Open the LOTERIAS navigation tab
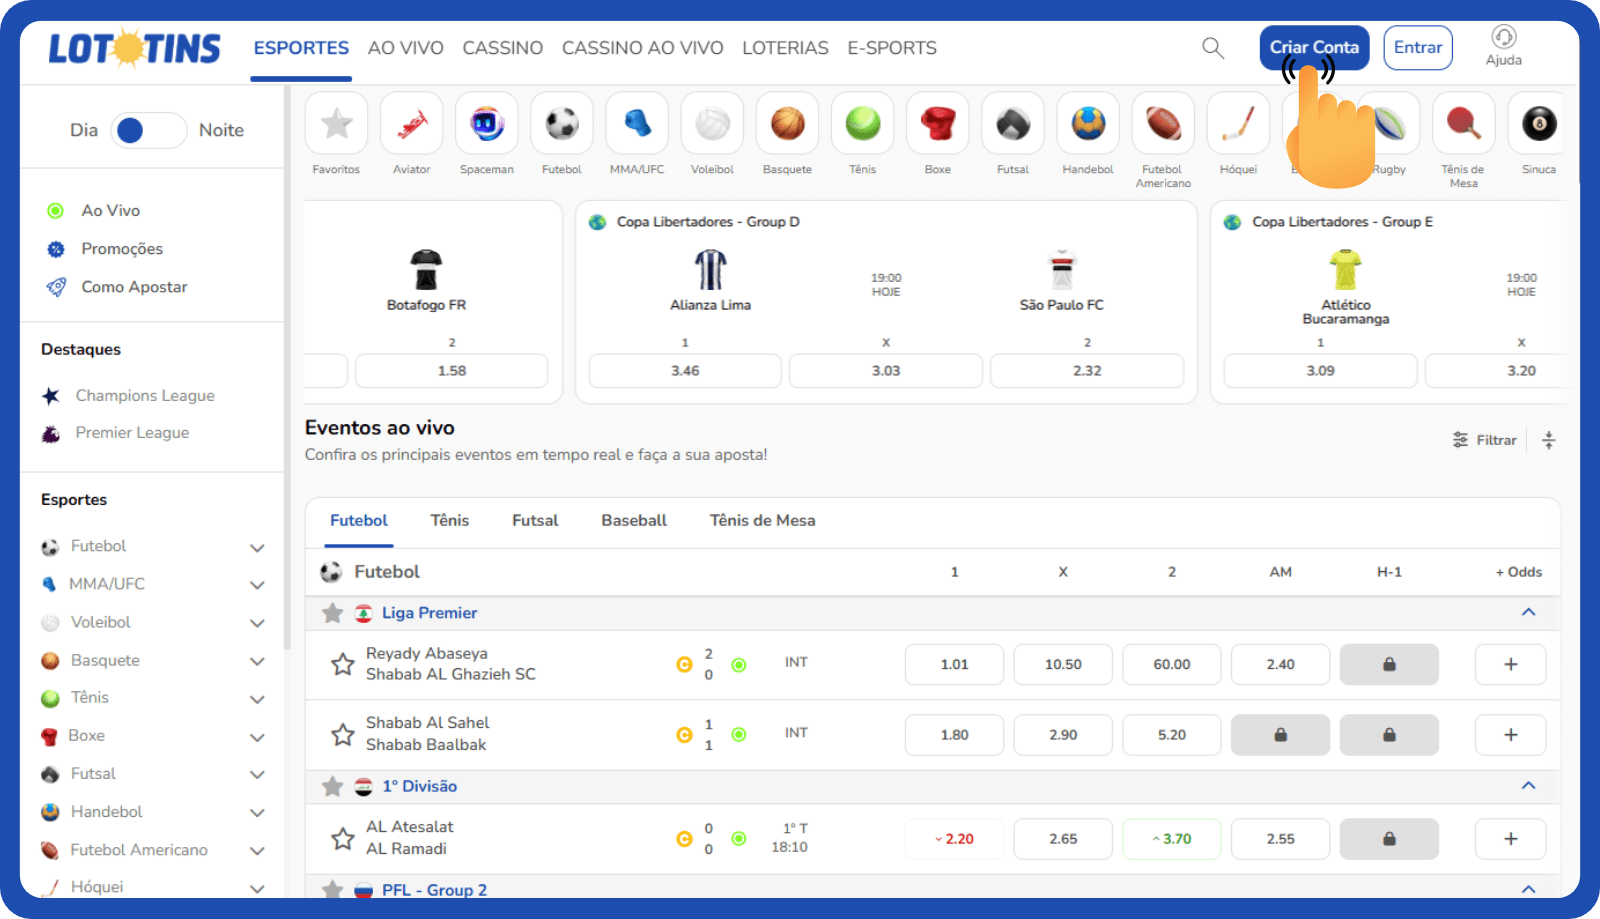 point(785,48)
